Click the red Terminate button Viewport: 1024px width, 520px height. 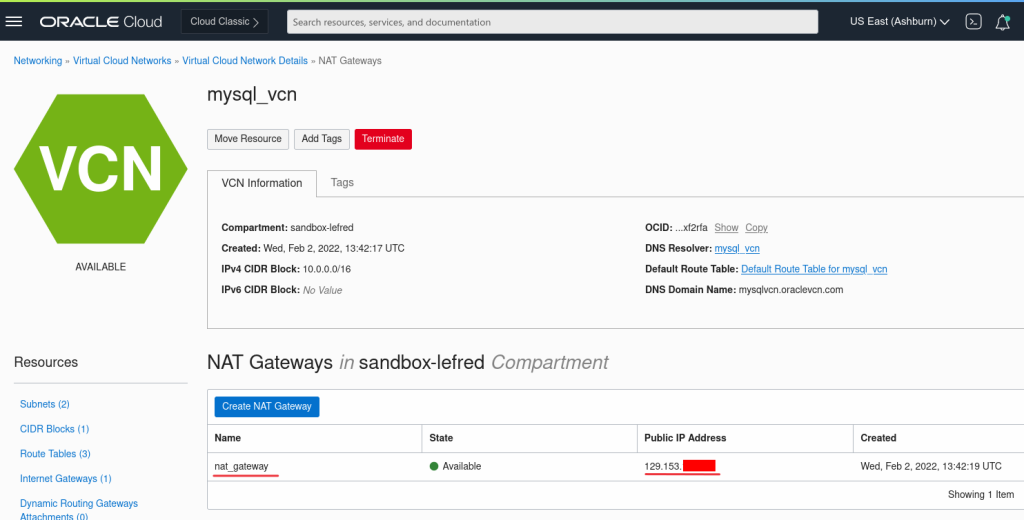(x=383, y=139)
